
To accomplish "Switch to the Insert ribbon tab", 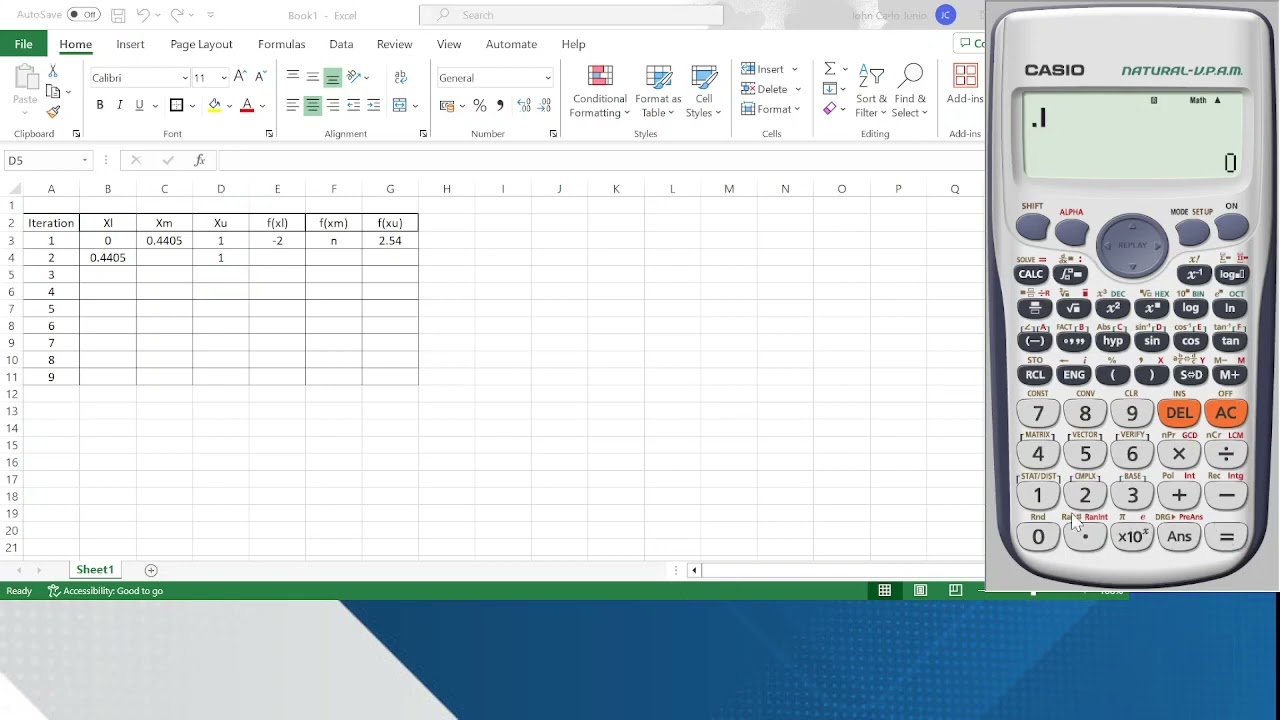I will (130, 44).
